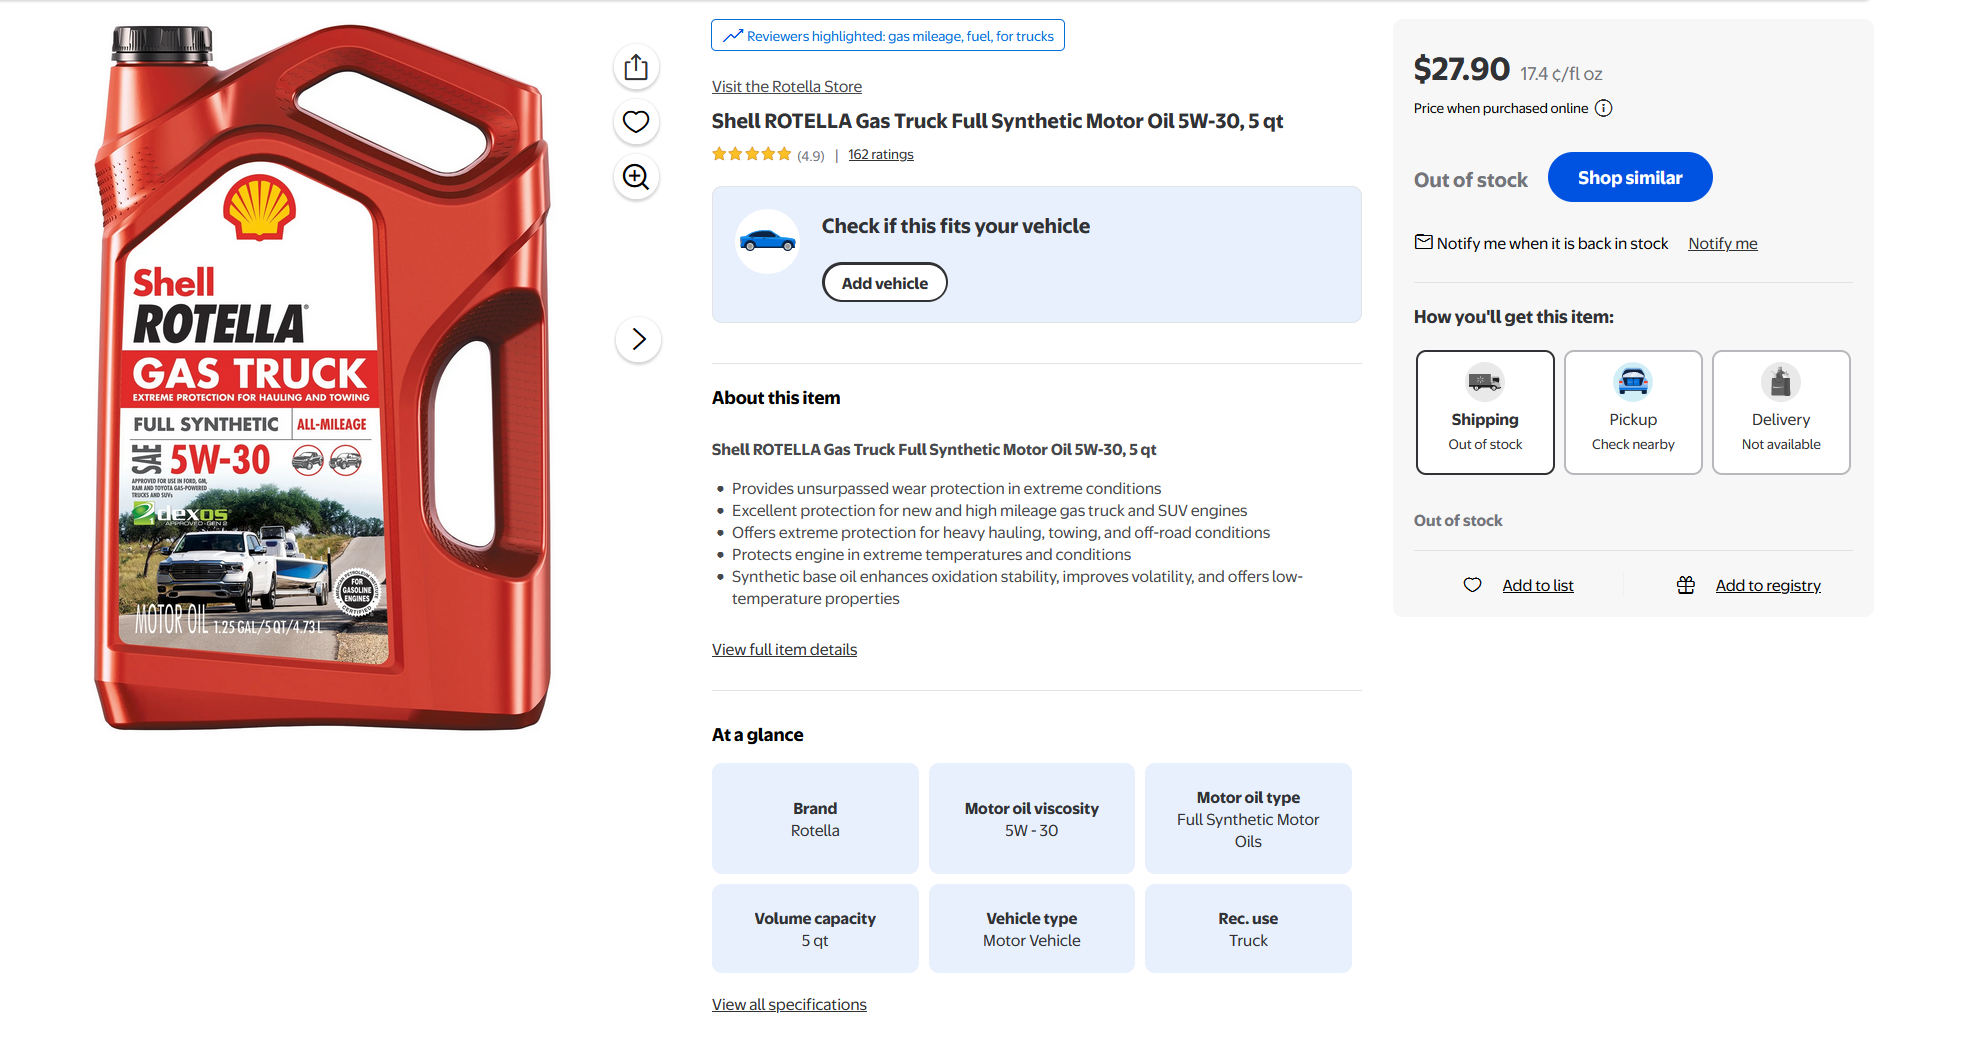Click the blue car icon in vehicle fit box
This screenshot has width=1979, height=1043.
click(x=767, y=241)
